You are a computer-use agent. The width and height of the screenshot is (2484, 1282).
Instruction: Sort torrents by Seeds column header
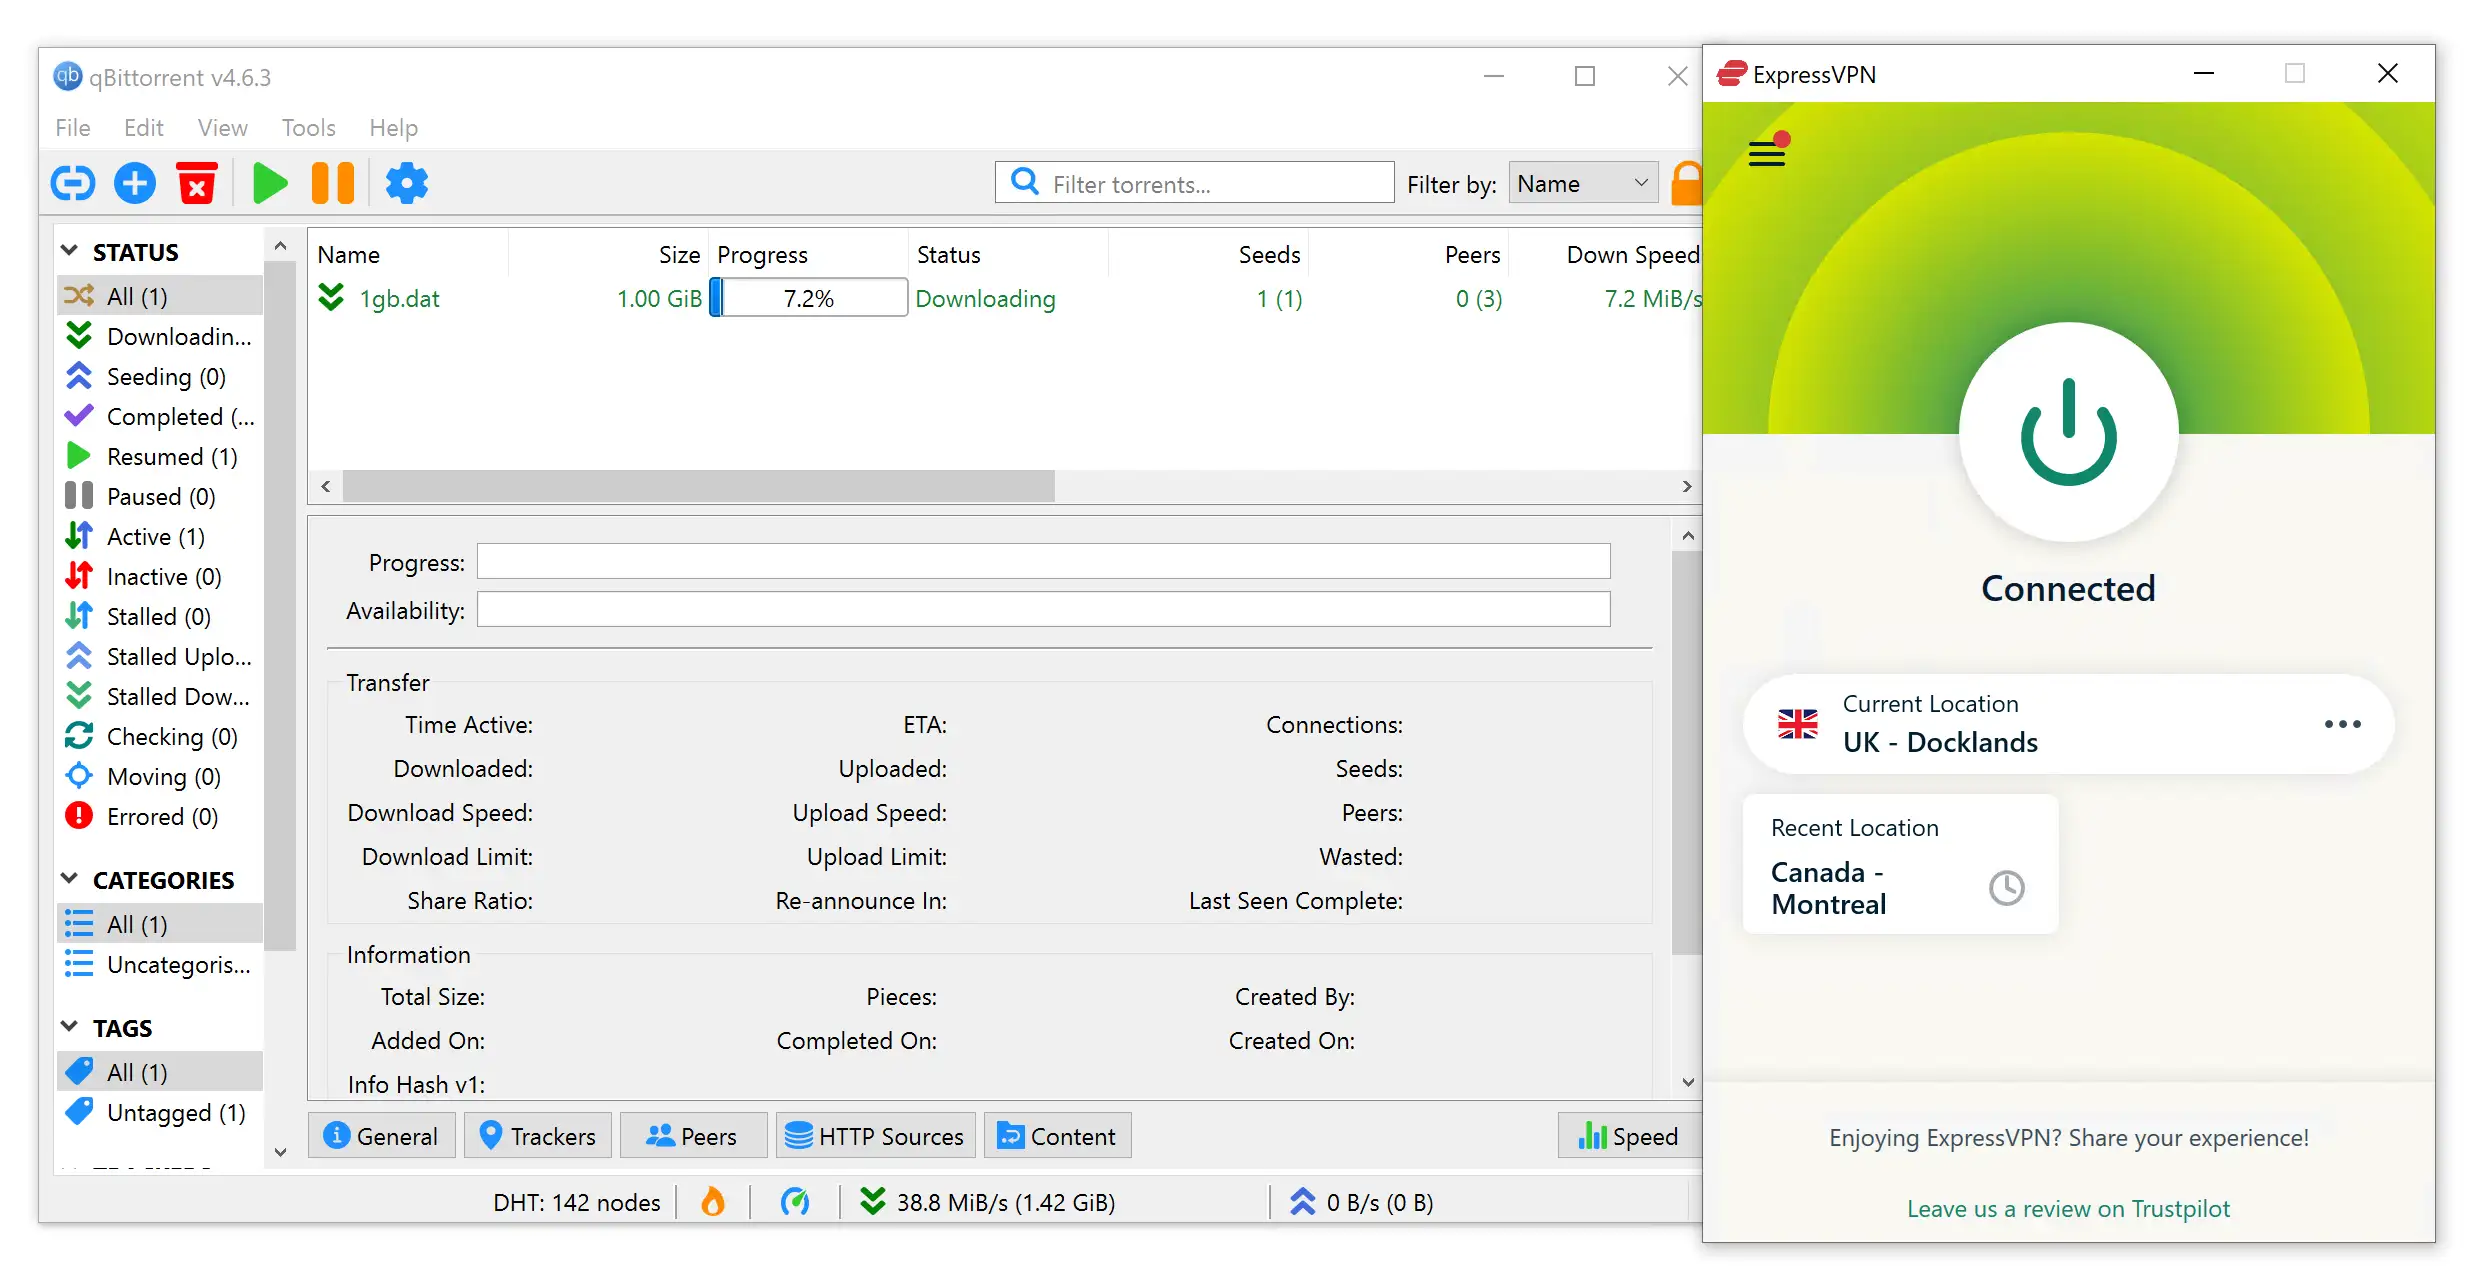click(1269, 254)
